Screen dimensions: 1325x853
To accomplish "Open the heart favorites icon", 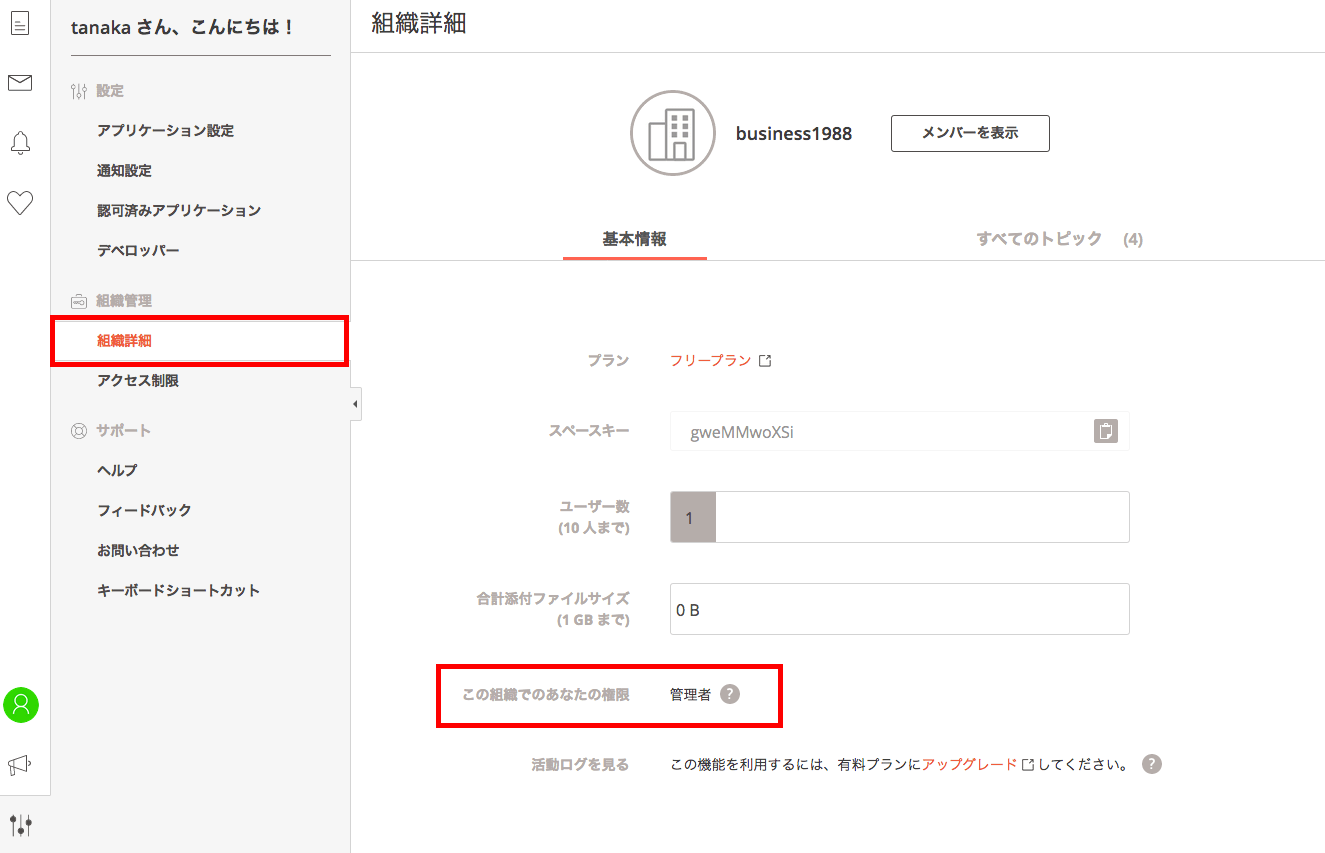I will pyautogui.click(x=20, y=203).
